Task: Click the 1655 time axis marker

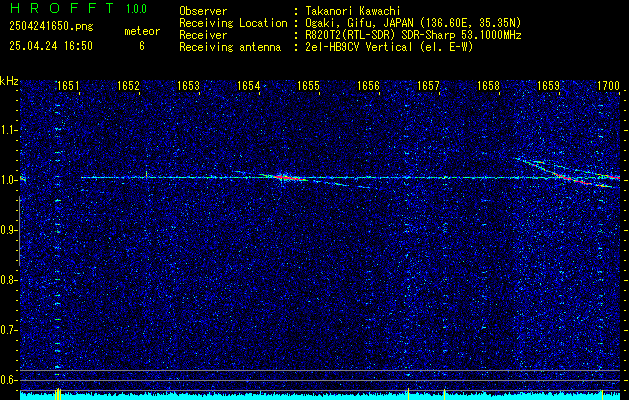Action: (x=308, y=86)
